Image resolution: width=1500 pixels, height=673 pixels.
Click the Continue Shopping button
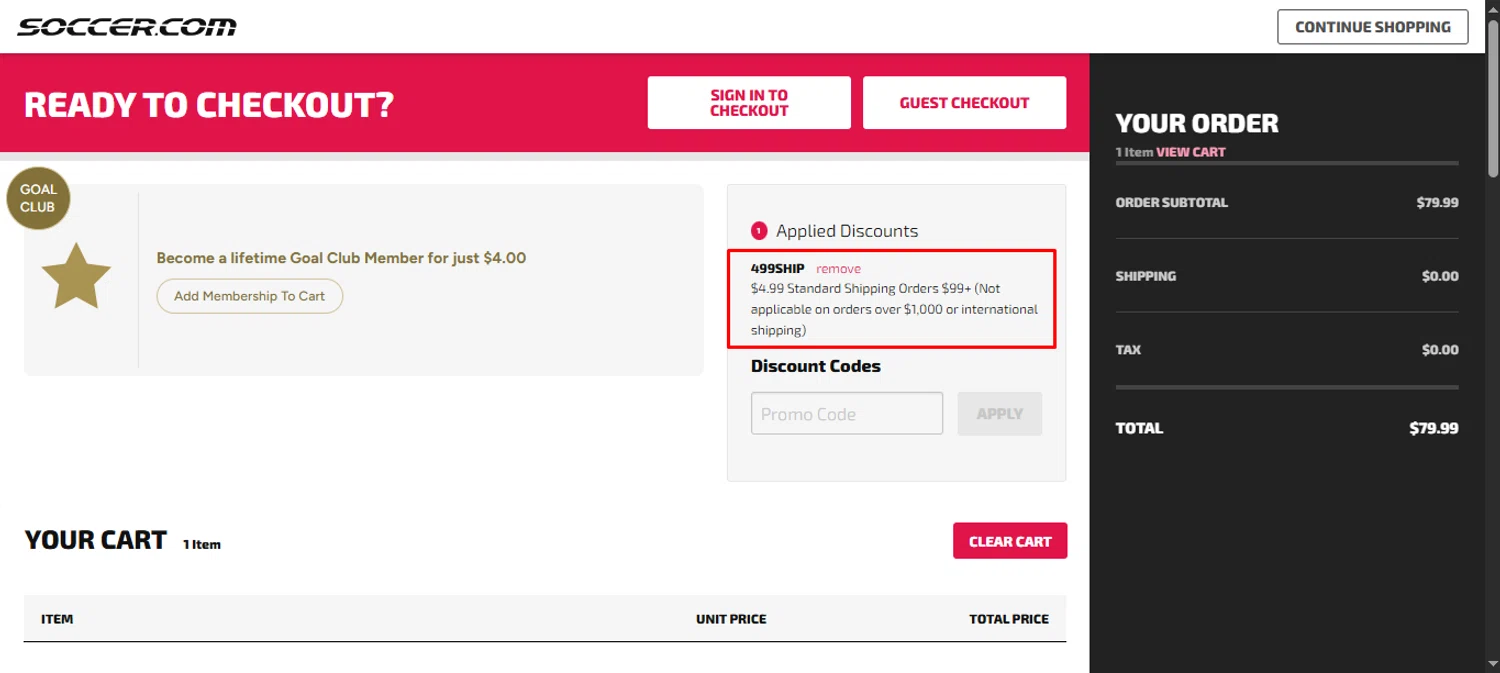[1372, 27]
